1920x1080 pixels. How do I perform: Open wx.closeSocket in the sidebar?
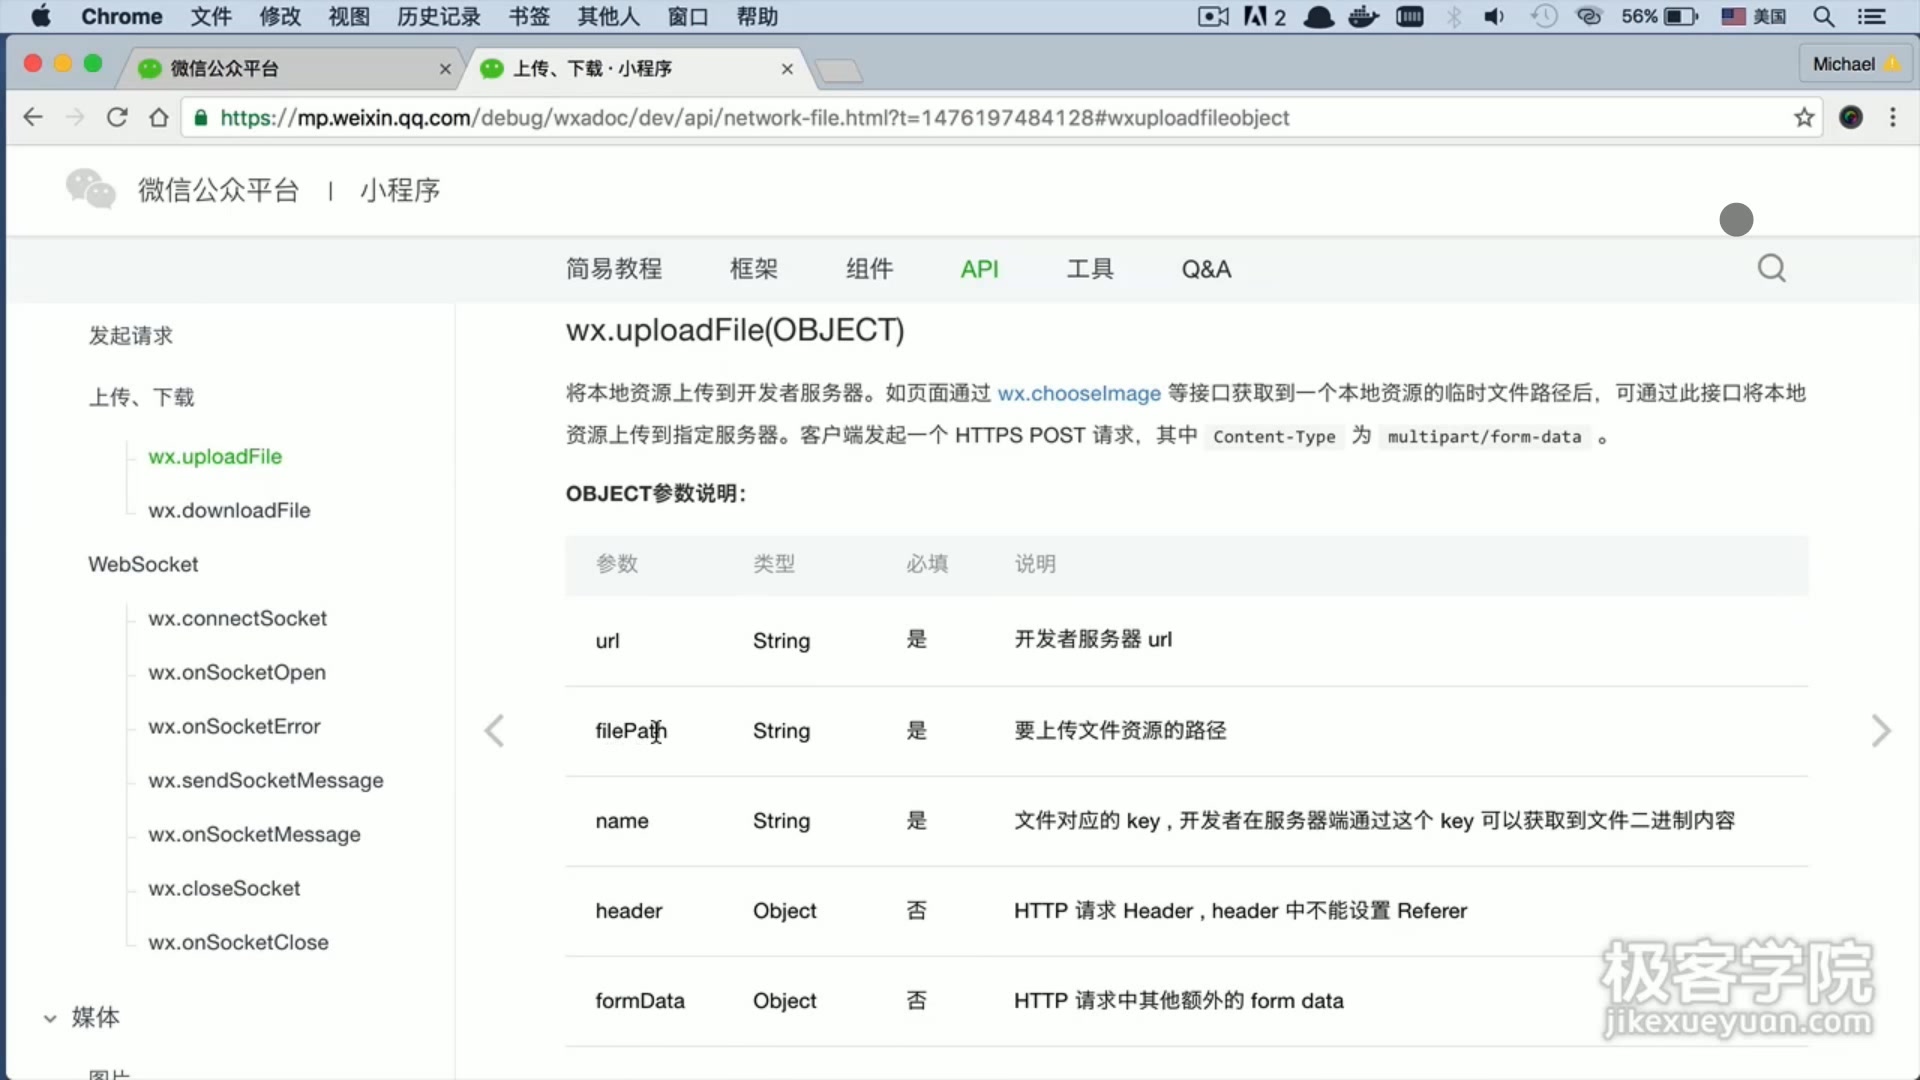coord(224,888)
